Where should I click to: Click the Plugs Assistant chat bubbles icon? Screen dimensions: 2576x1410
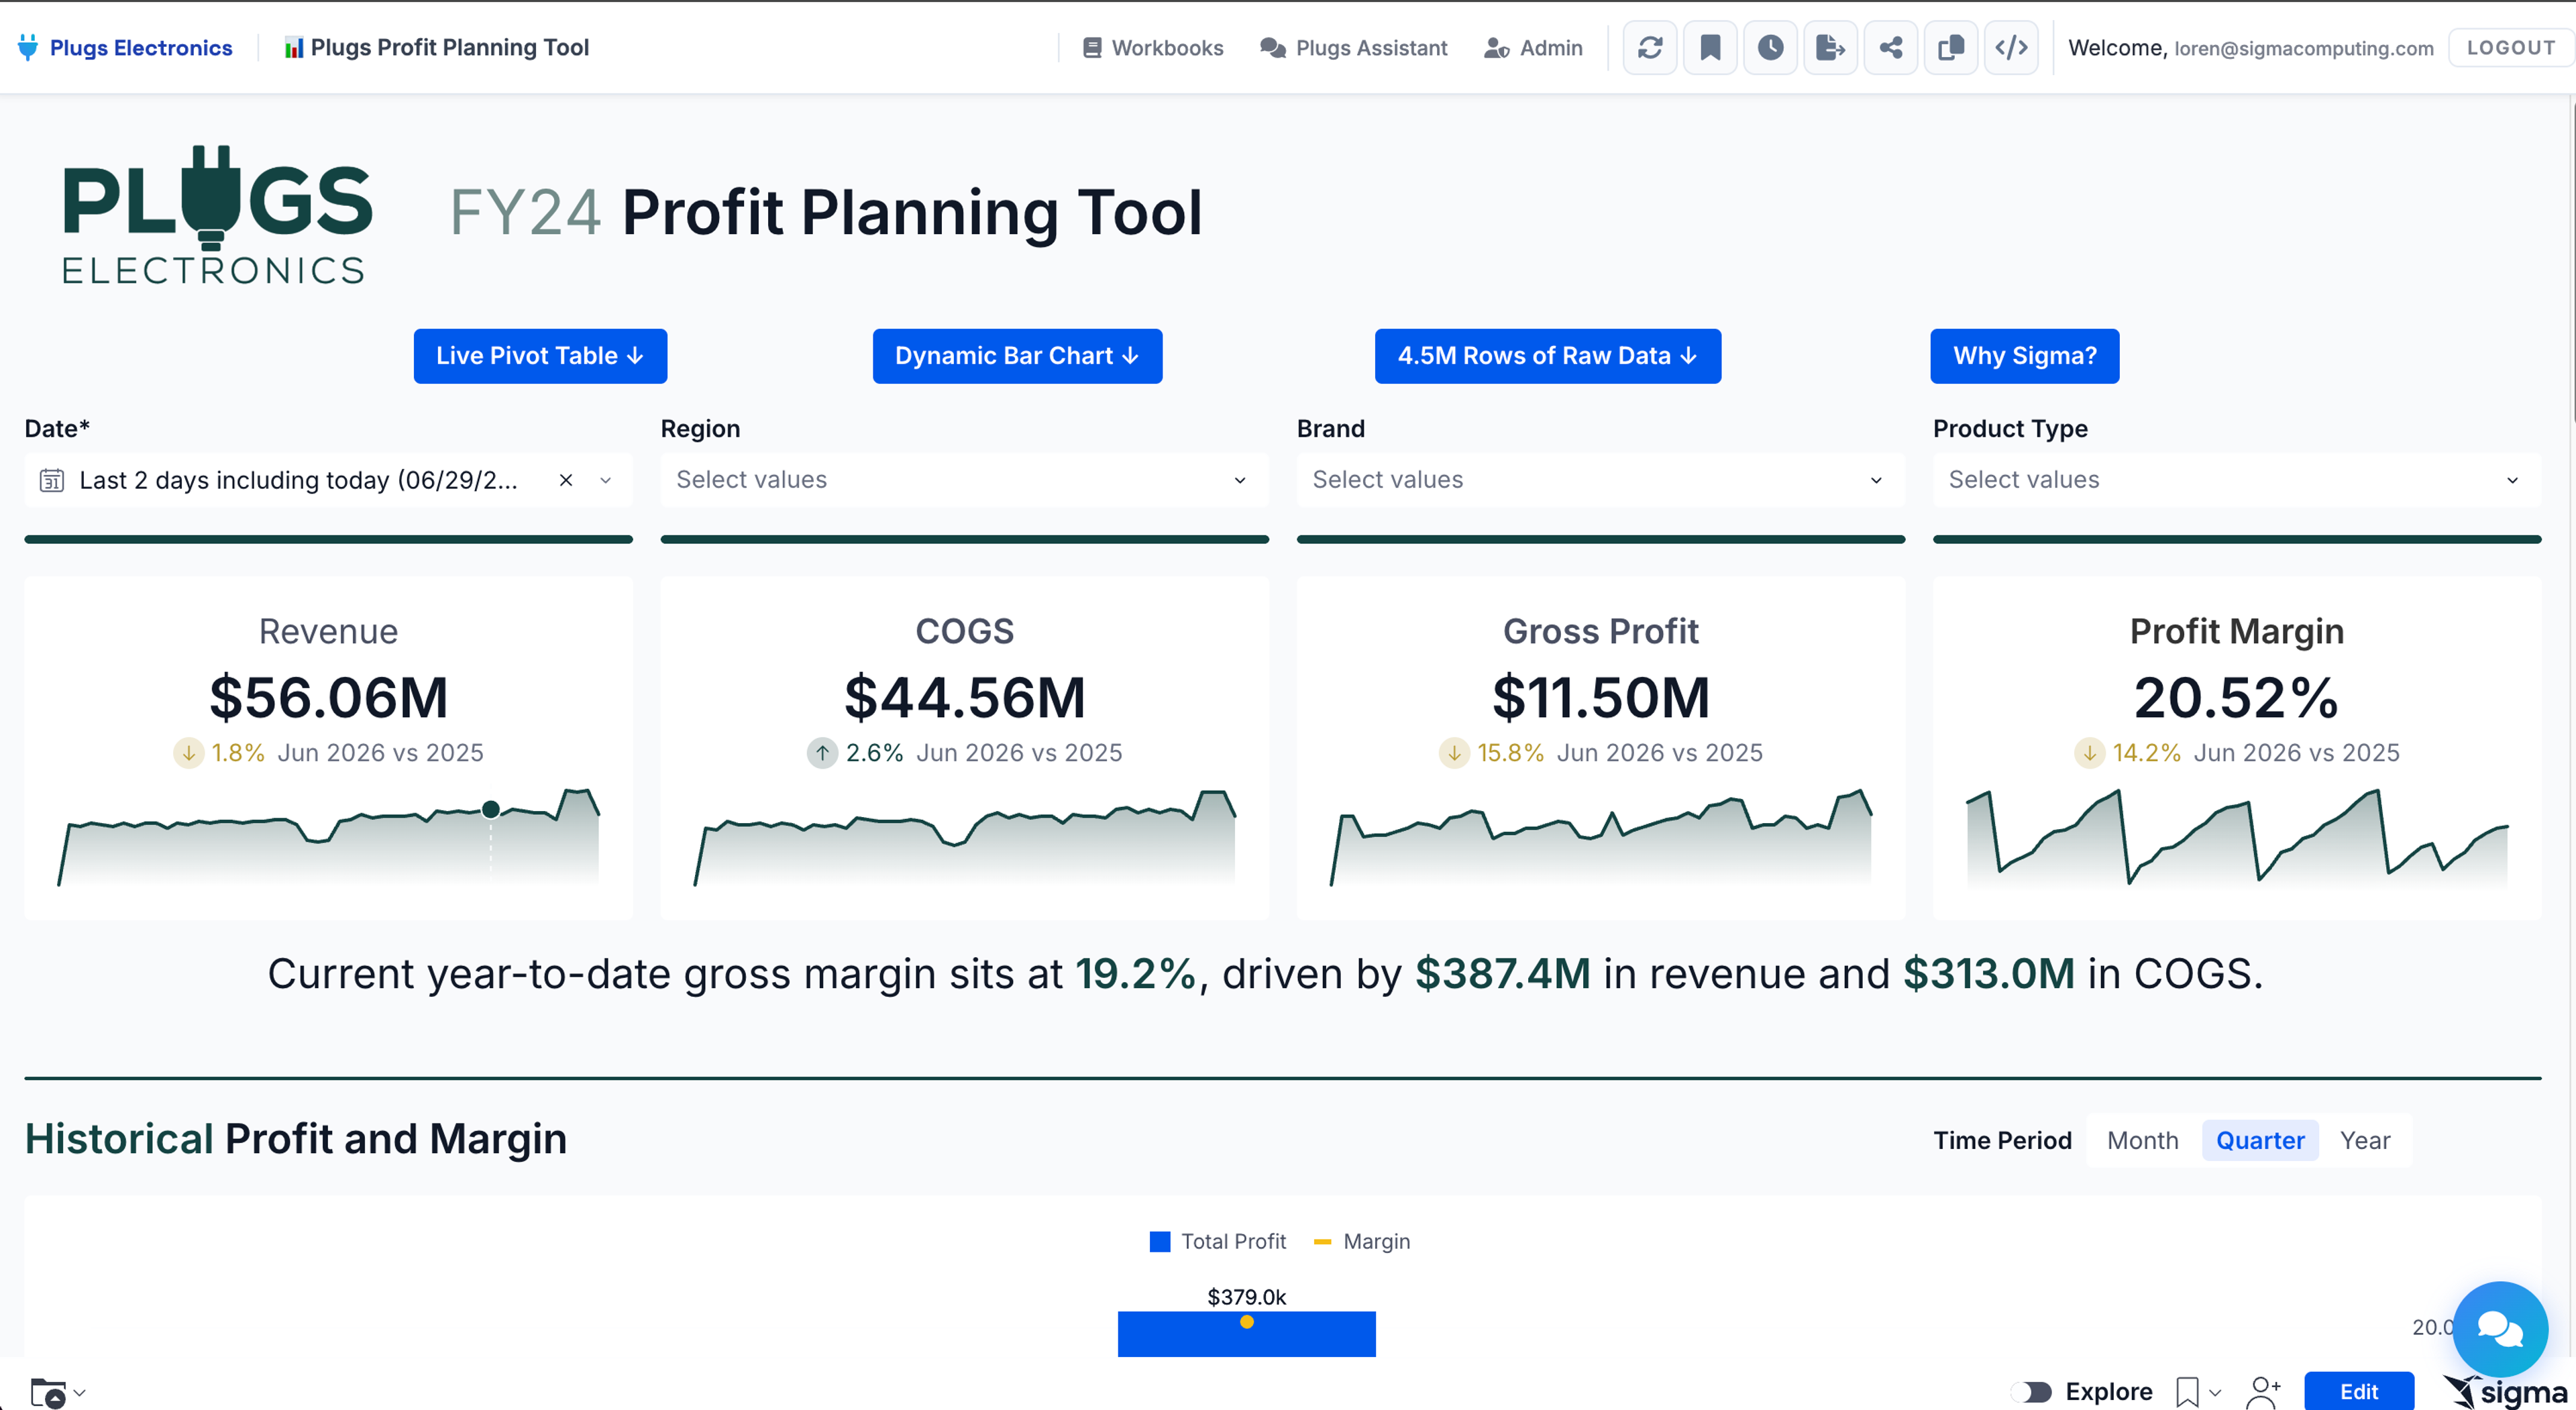1272,48
